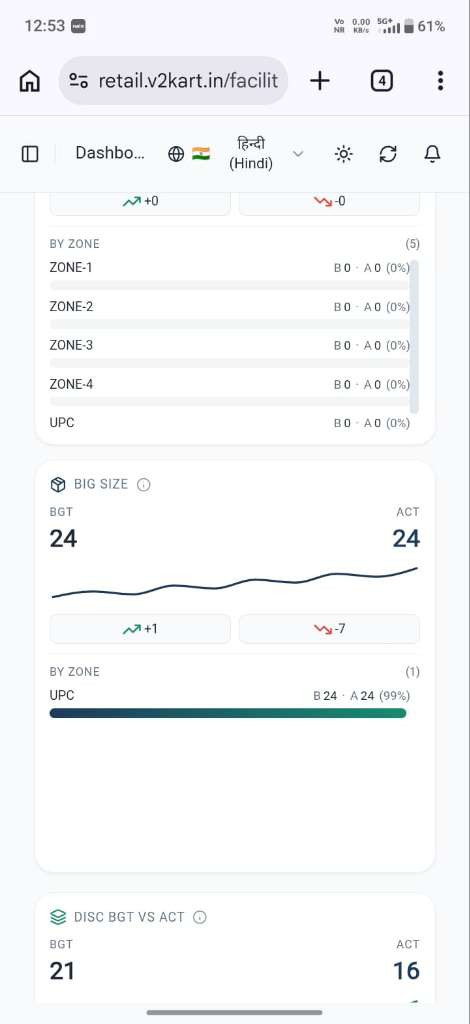Open a new tab with plus icon
Viewport: 470px width, 1024px height.
tap(320, 81)
